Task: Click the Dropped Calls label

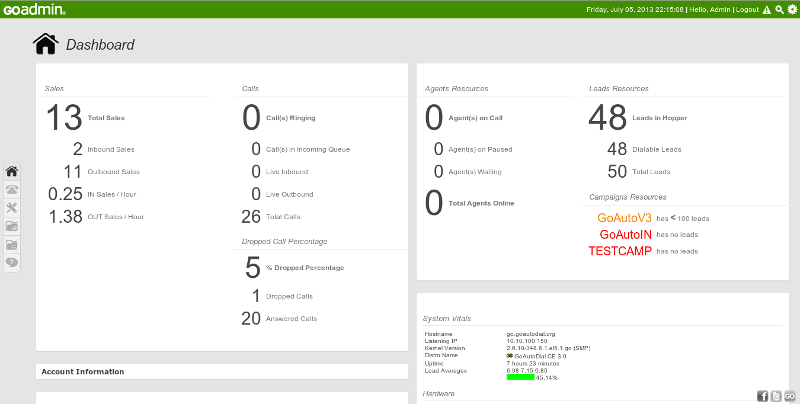Action: [x=289, y=296]
